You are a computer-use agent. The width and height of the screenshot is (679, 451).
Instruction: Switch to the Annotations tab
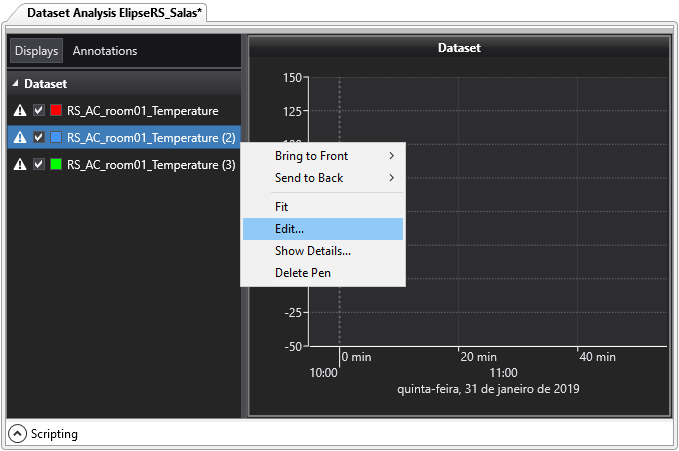click(x=105, y=51)
